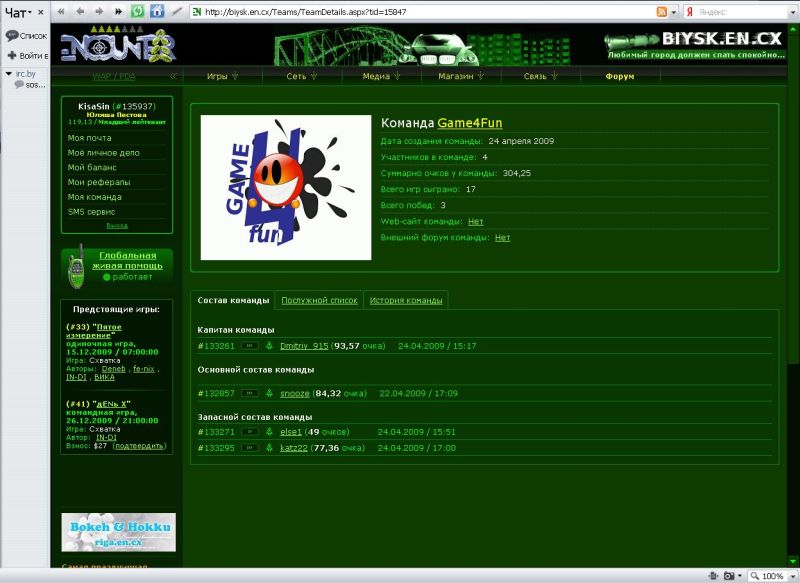Select the Состав команды tab

pyautogui.click(x=233, y=300)
